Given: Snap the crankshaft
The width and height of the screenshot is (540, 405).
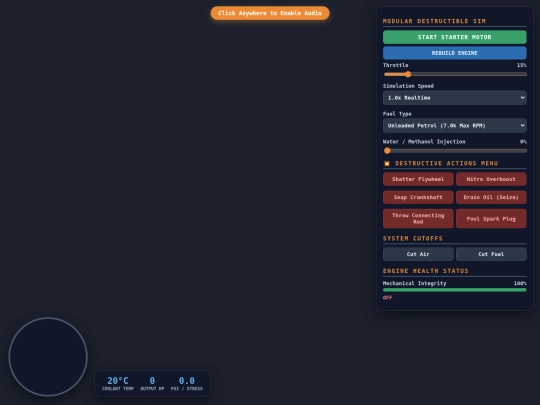Looking at the screenshot, I should click(x=418, y=197).
